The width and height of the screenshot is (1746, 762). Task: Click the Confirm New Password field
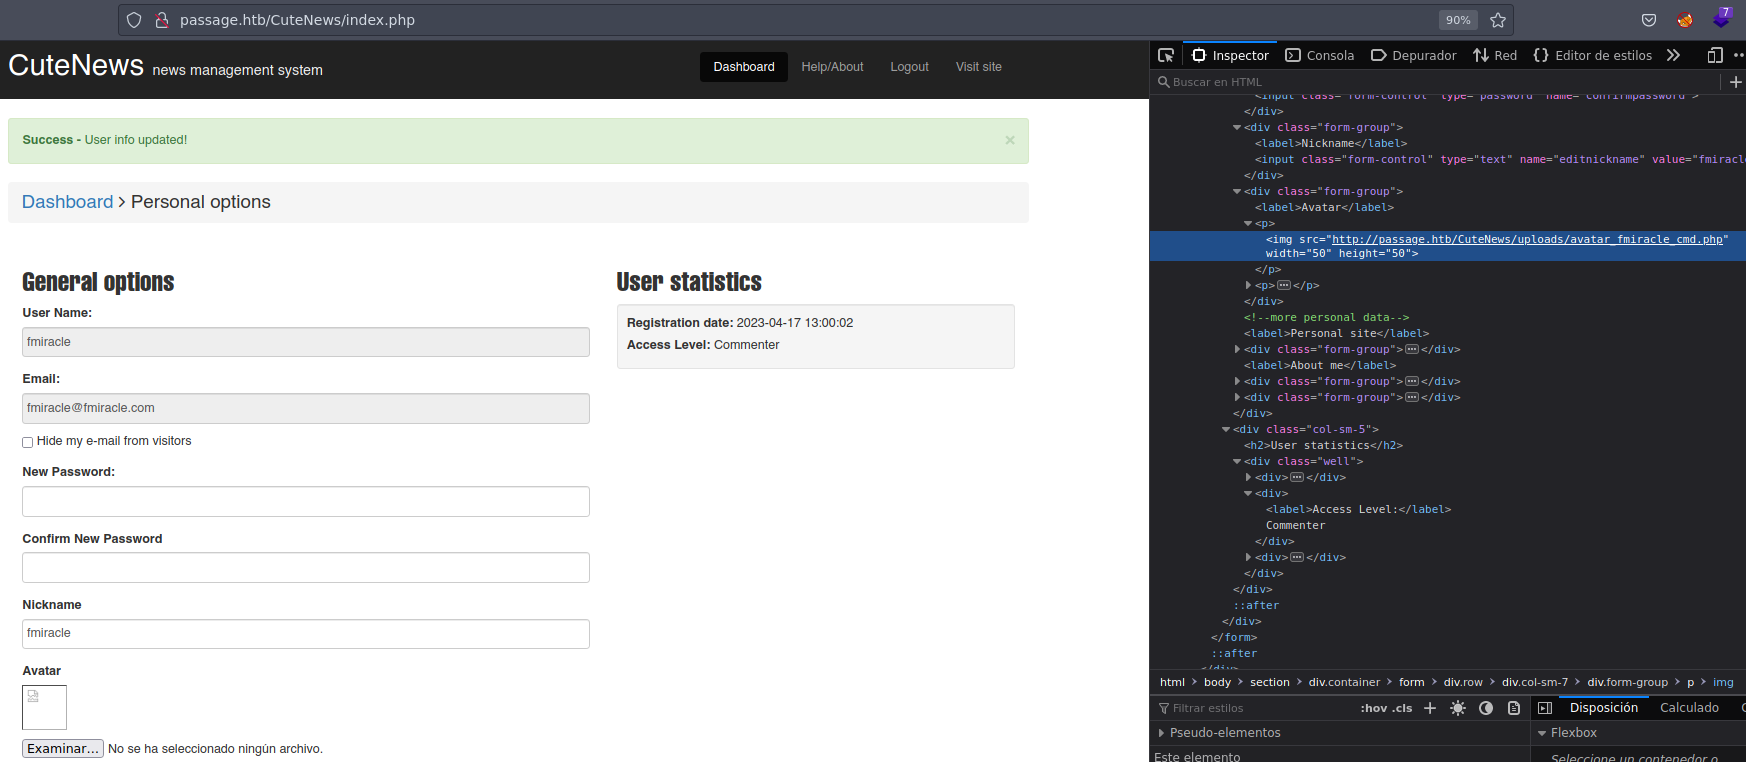(306, 568)
